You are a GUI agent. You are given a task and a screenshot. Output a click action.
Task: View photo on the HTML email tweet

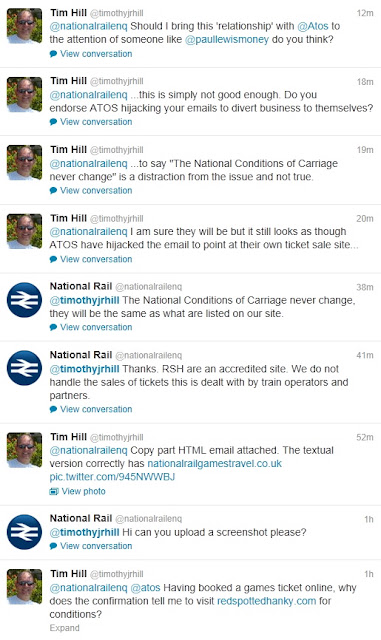(x=83, y=491)
